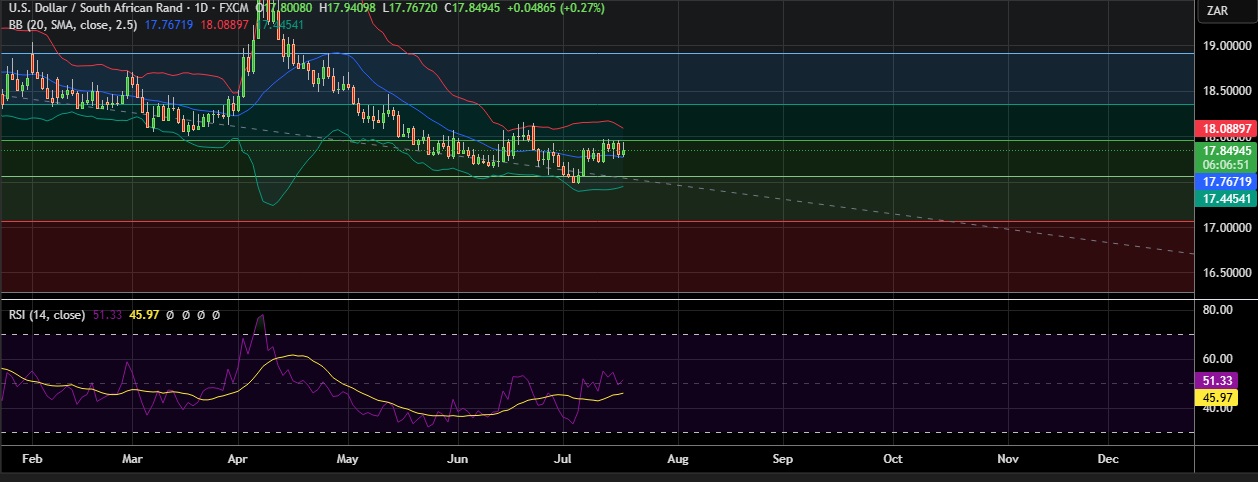The width and height of the screenshot is (1258, 482).
Task: Click the 80.00 RSI scale label
Action: click(1217, 310)
